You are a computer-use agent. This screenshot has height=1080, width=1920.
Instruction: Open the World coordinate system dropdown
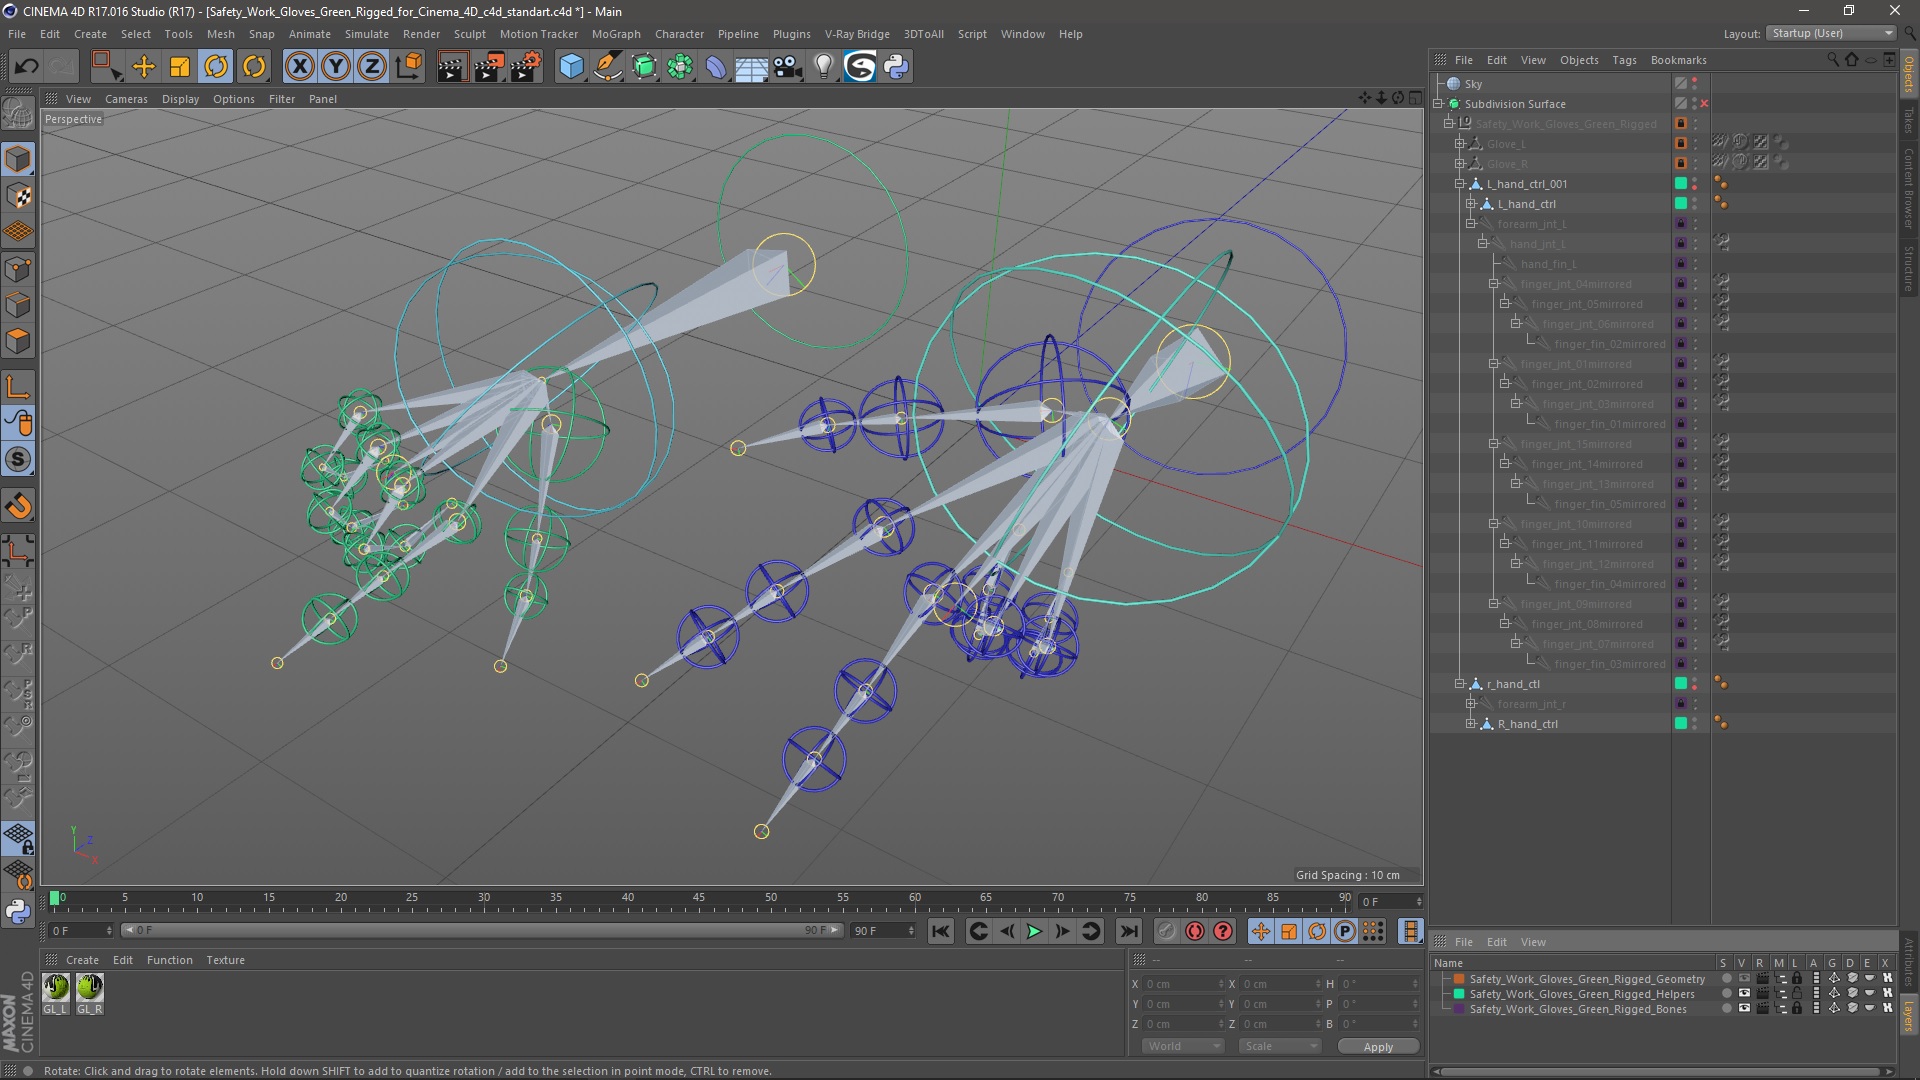[x=1183, y=1046]
